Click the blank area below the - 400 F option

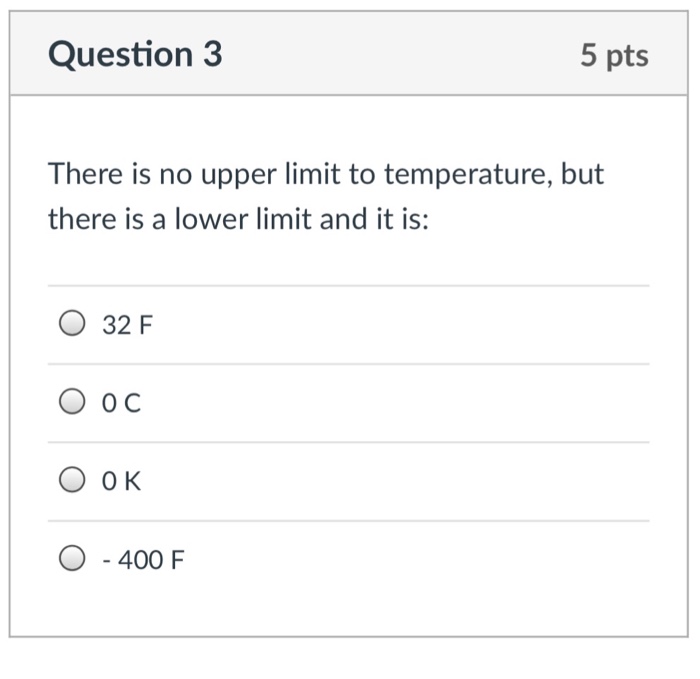click(x=348, y=607)
